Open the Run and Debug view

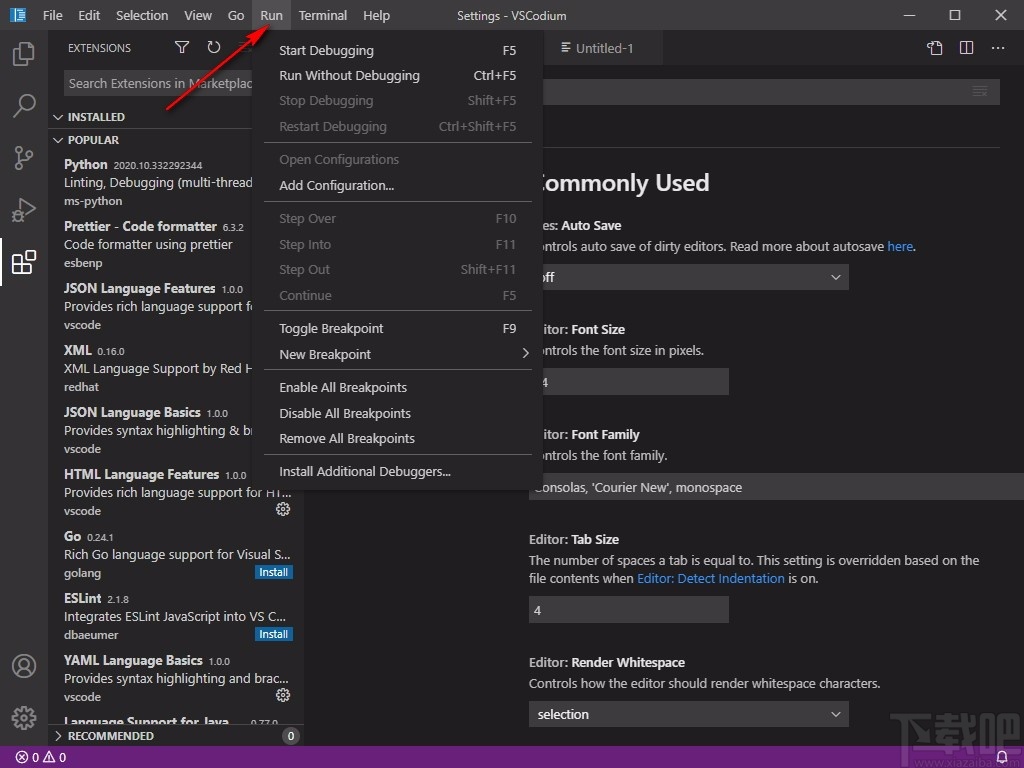pos(24,210)
